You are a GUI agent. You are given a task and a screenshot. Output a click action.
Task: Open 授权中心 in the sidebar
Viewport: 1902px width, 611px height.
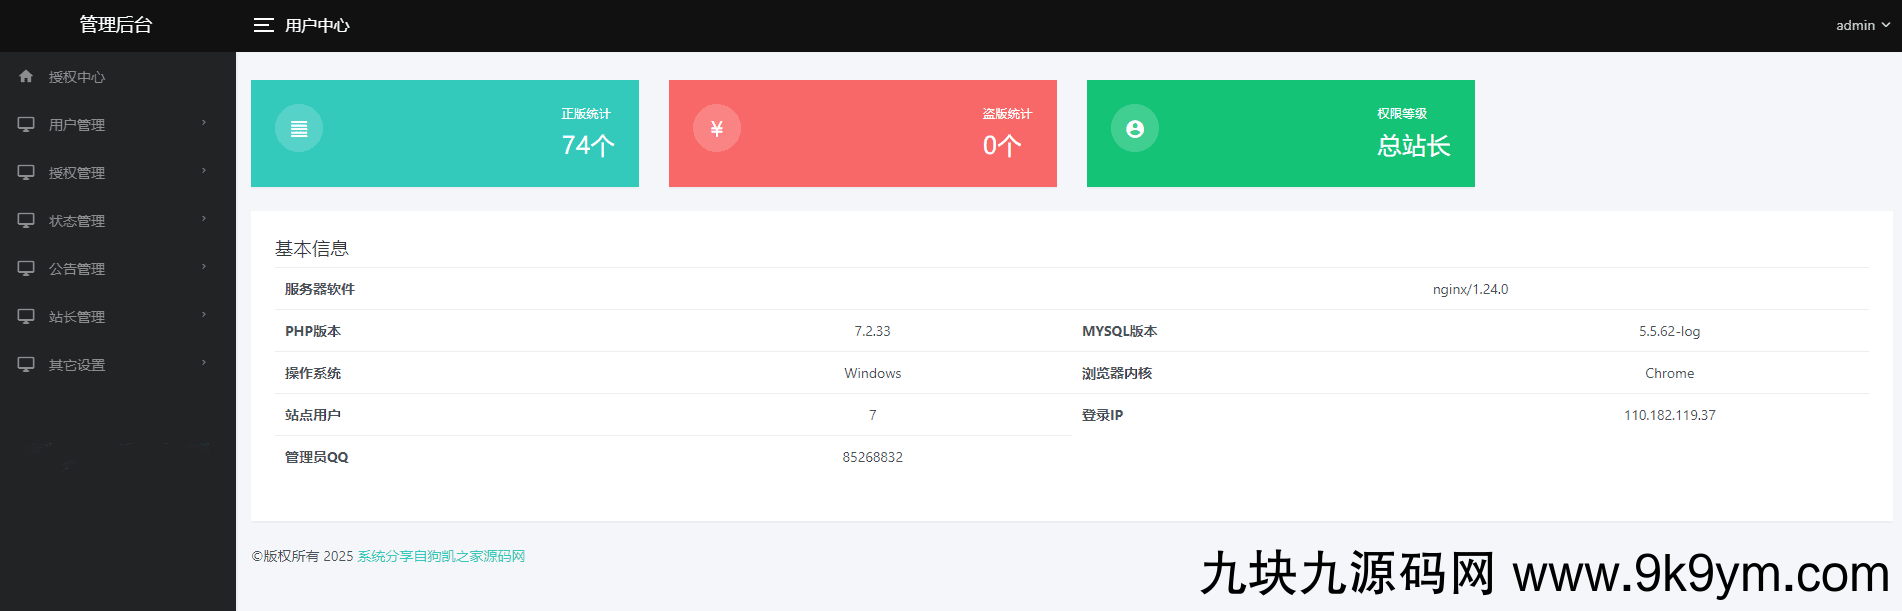(x=77, y=77)
